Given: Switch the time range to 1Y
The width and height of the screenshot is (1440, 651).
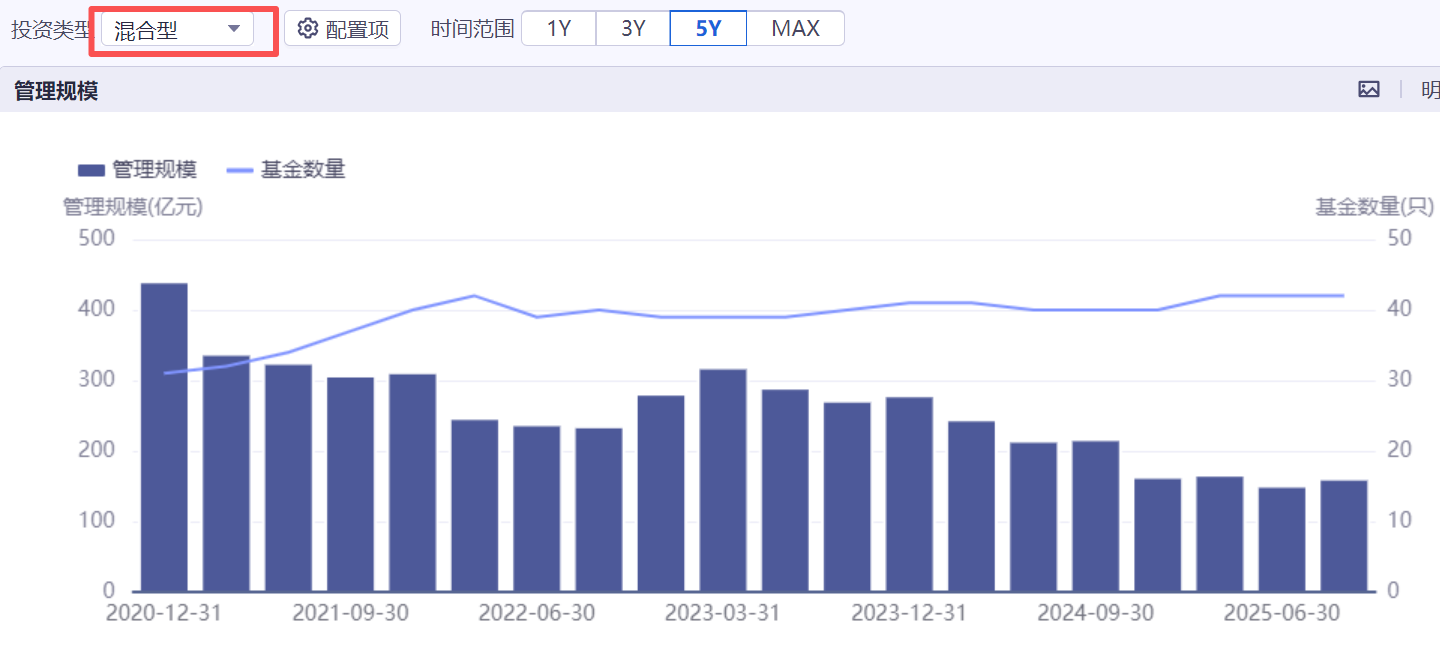Looking at the screenshot, I should click(x=558, y=28).
